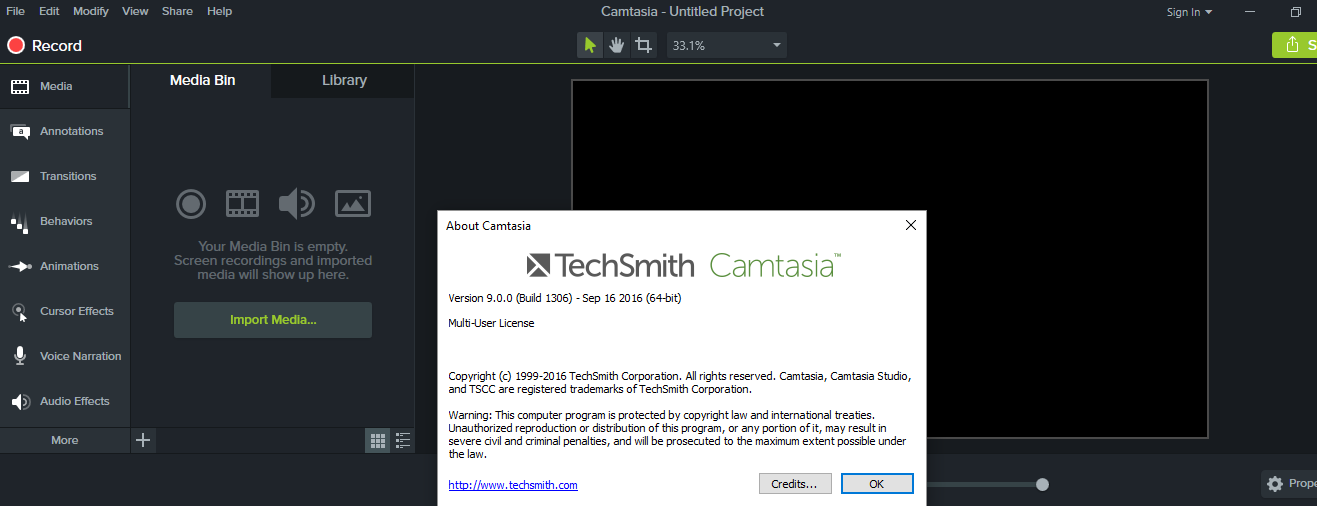Open the http://www.techsmith.com link
The image size is (1317, 506).
tap(513, 485)
